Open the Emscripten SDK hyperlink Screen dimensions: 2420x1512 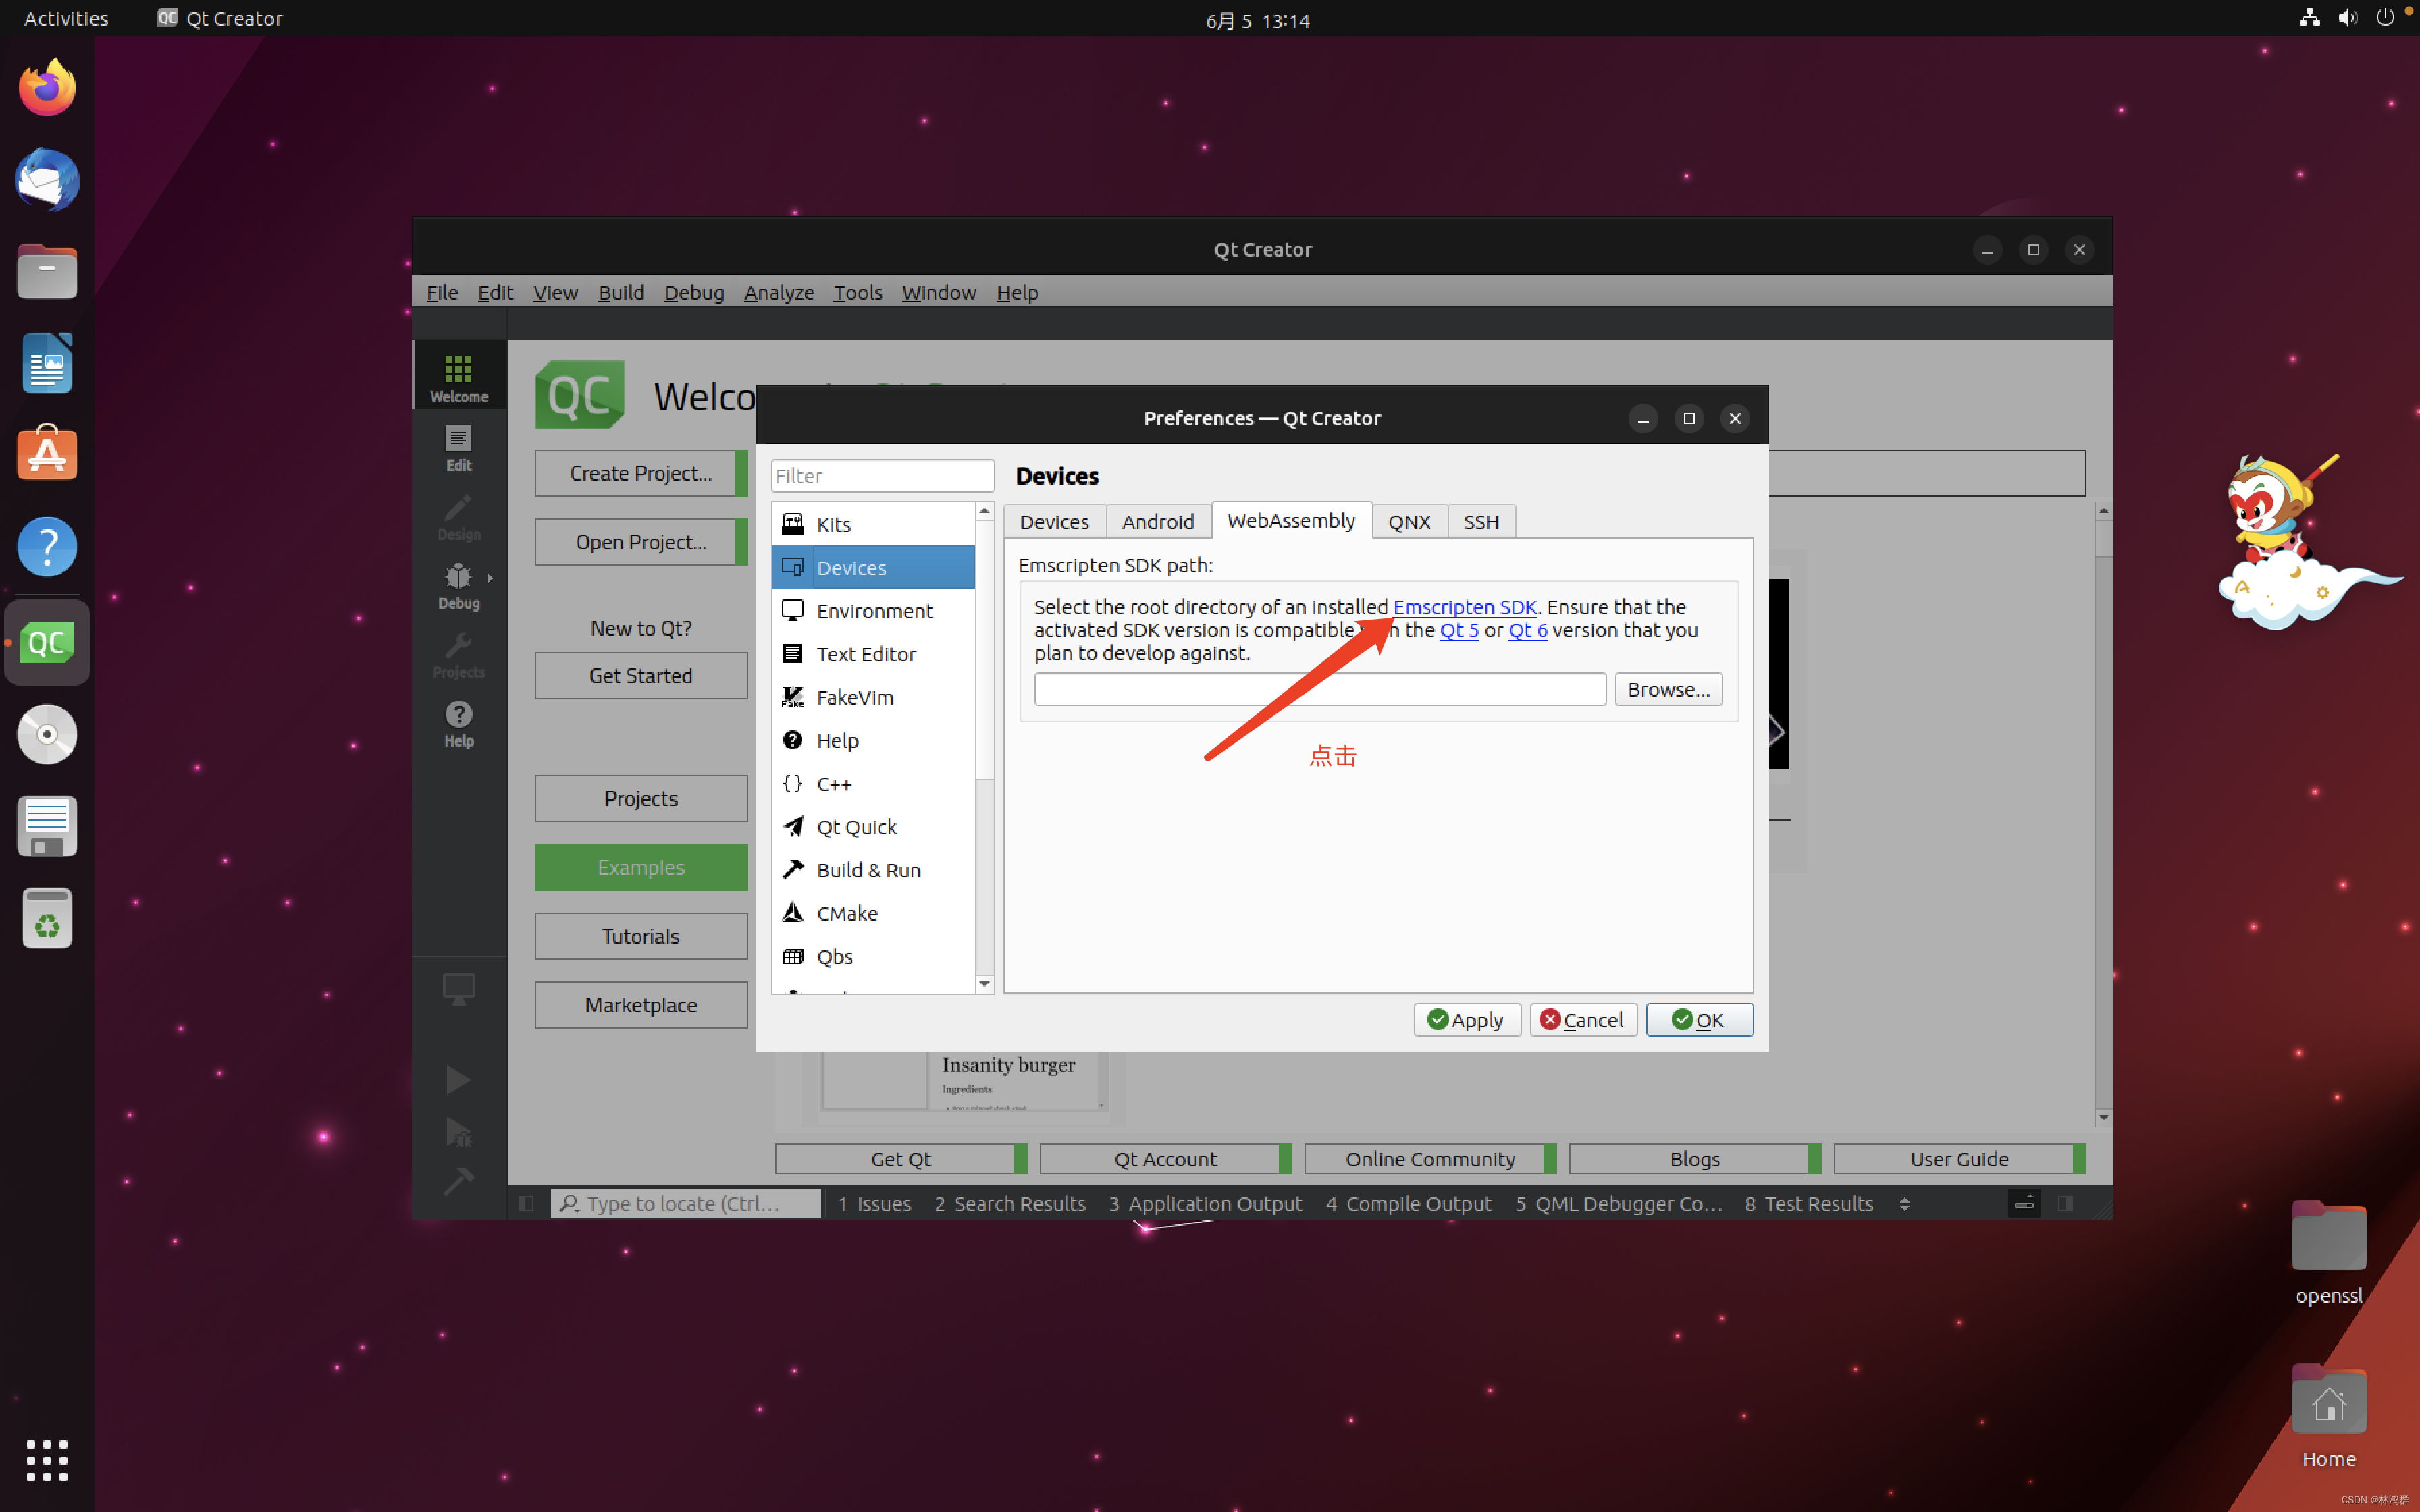click(x=1464, y=607)
